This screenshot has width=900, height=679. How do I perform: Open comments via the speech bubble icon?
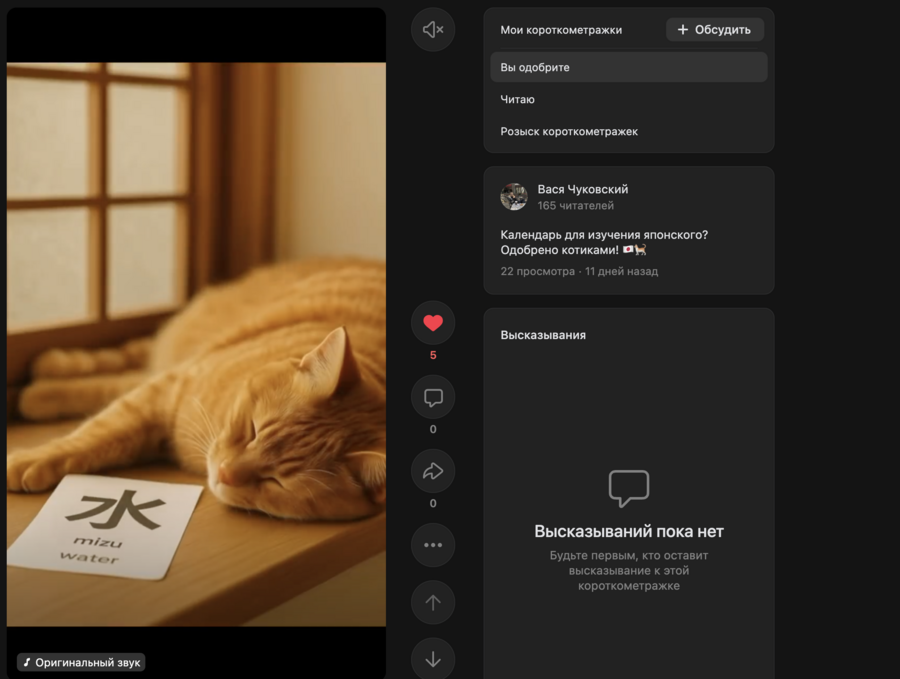point(433,397)
